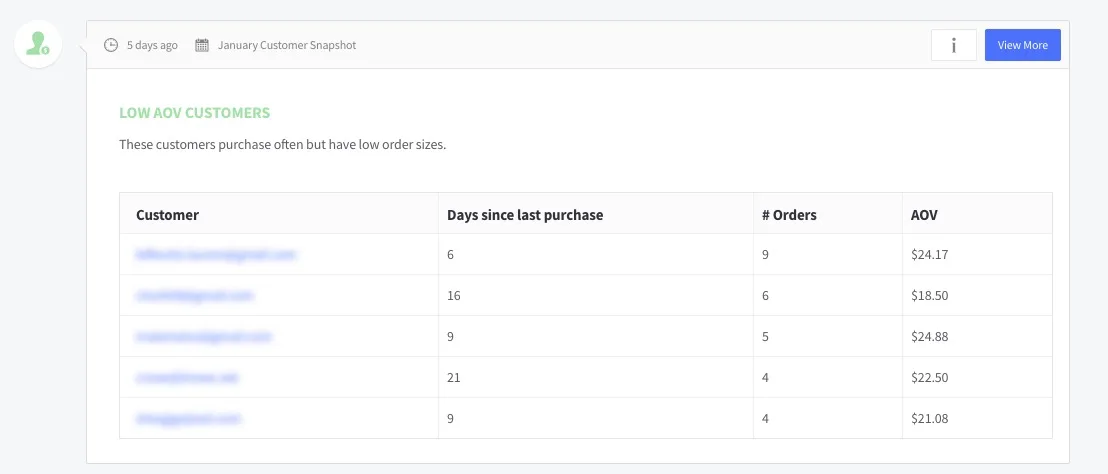
Task: Open customer email link with $21.08 AOV
Action: click(189, 419)
